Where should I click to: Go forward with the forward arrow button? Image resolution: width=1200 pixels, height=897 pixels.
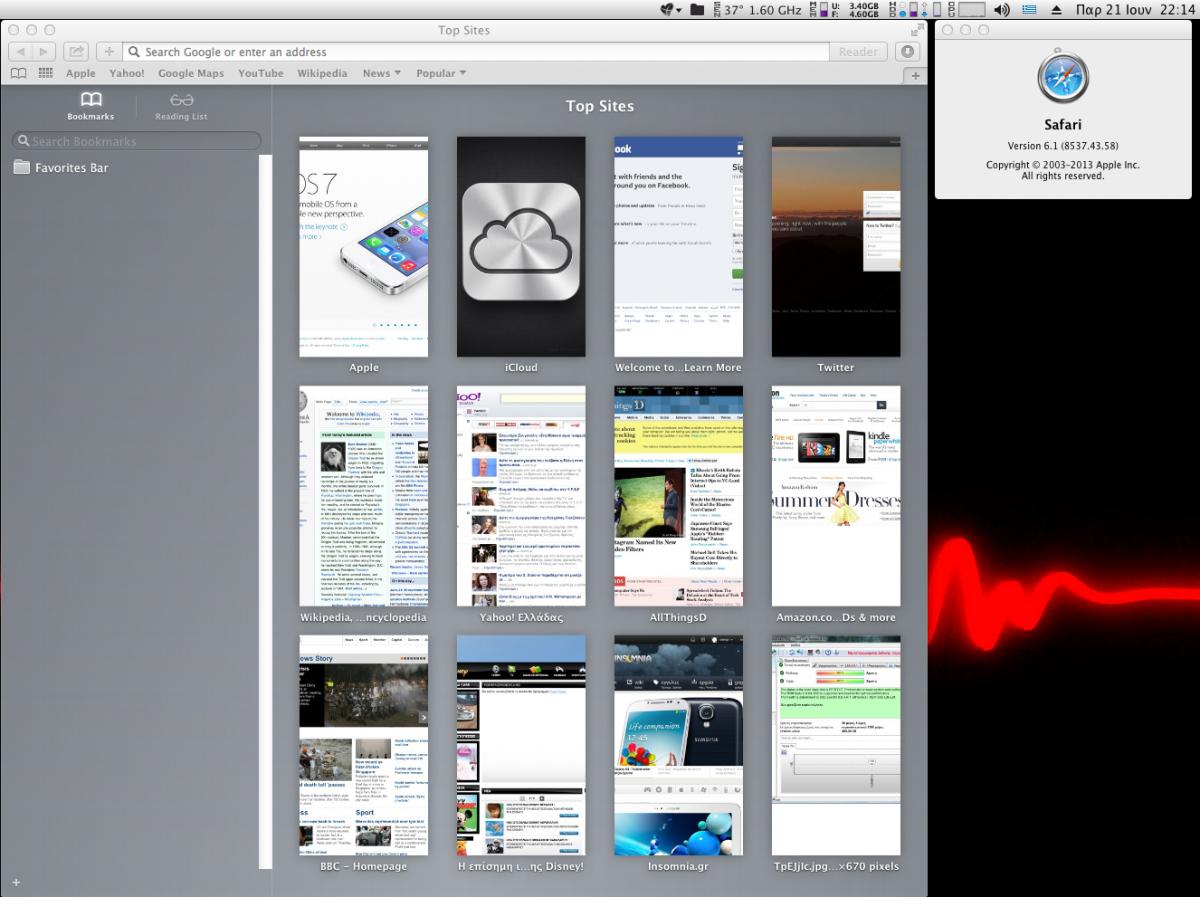[45, 52]
